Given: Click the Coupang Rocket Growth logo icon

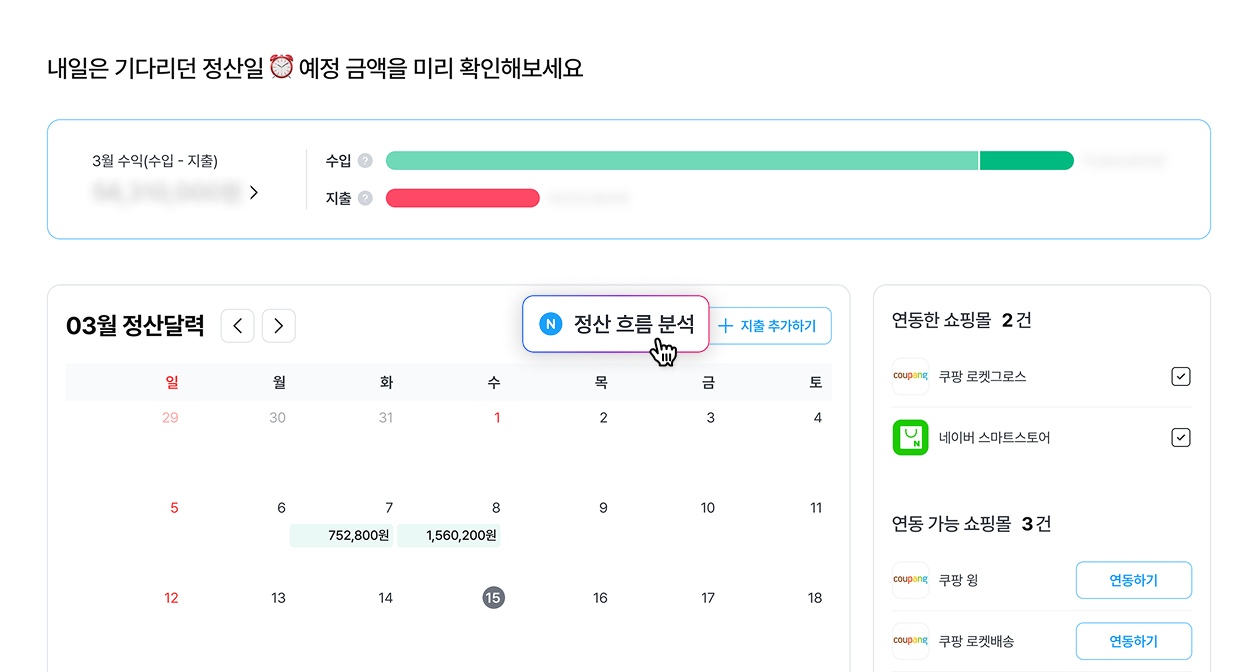Looking at the screenshot, I should (910, 377).
